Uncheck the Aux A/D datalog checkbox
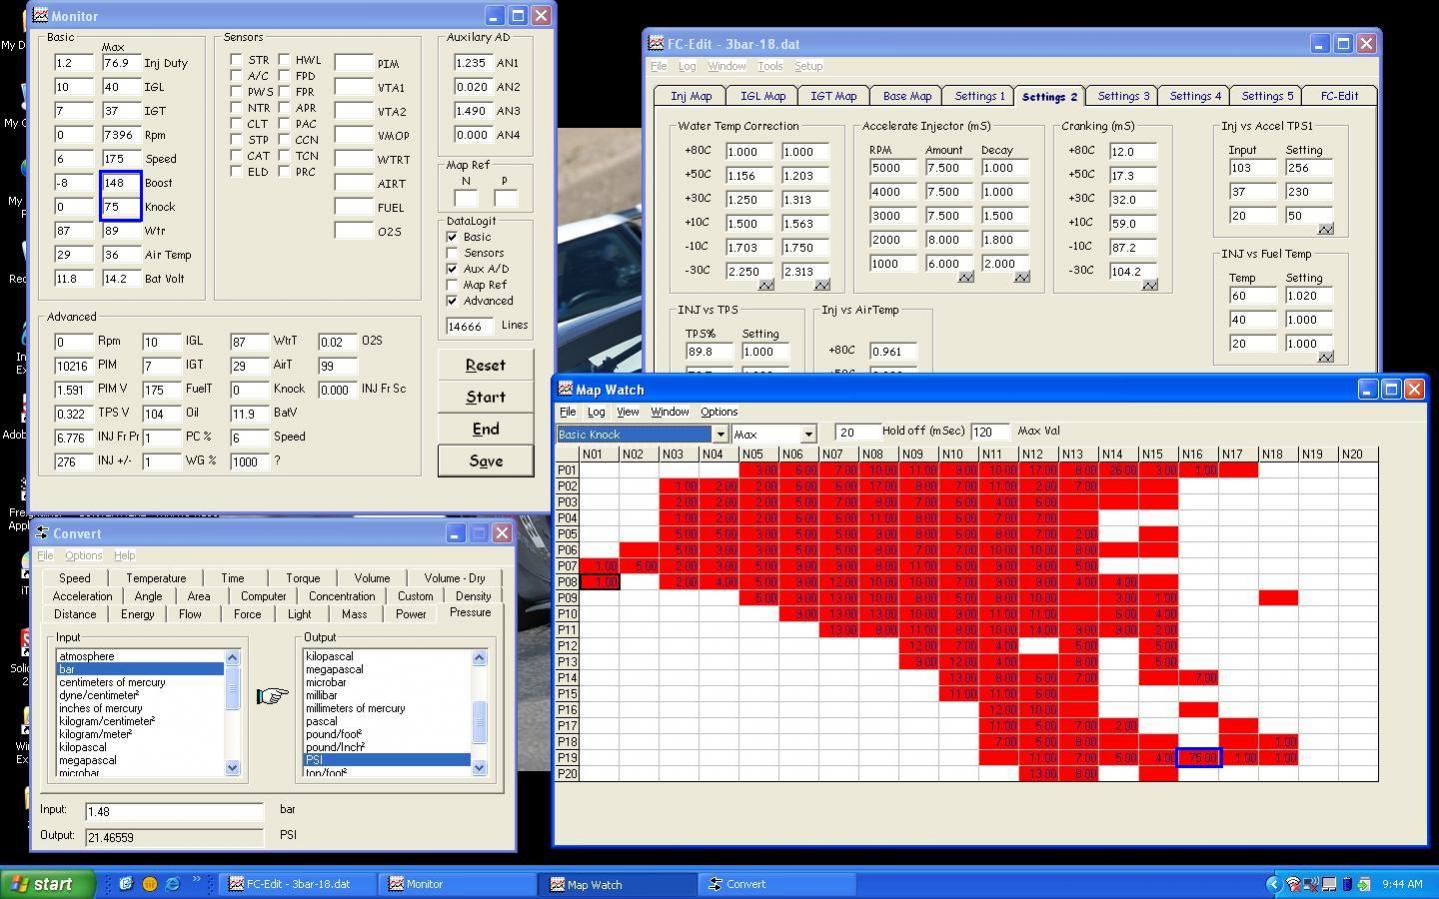1439x899 pixels. point(452,269)
